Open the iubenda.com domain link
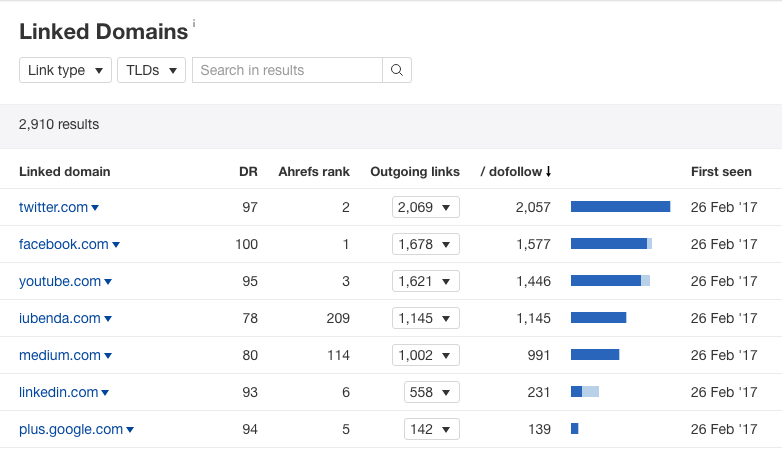The width and height of the screenshot is (782, 449). 60,318
